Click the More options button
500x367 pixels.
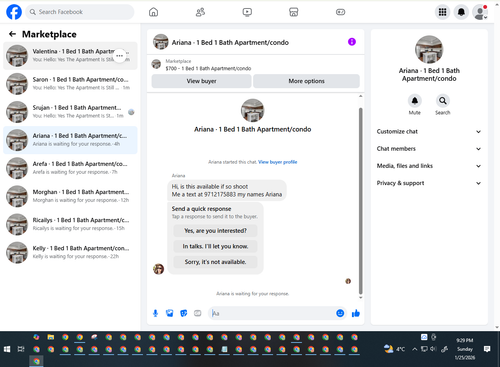[306, 81]
